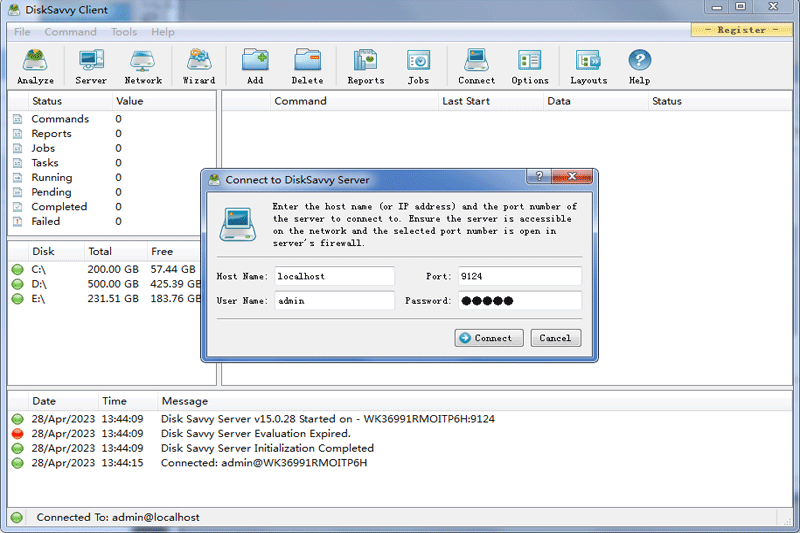Click the Port input field
This screenshot has width=800, height=533.
tap(519, 276)
